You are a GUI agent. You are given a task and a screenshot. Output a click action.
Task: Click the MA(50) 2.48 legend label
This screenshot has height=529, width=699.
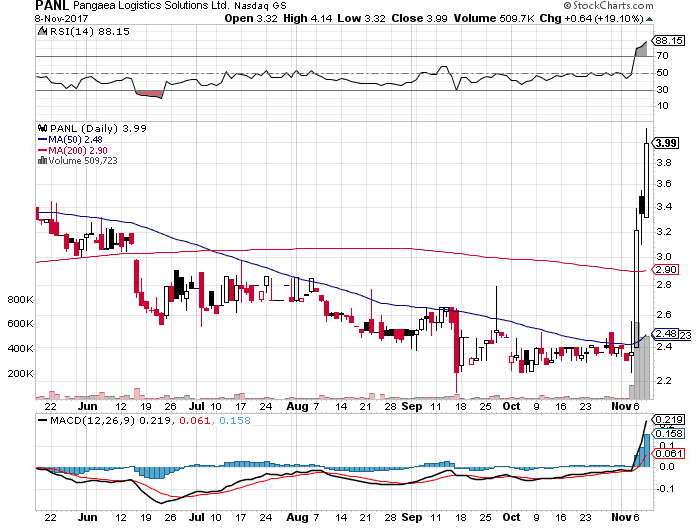pyautogui.click(x=75, y=139)
